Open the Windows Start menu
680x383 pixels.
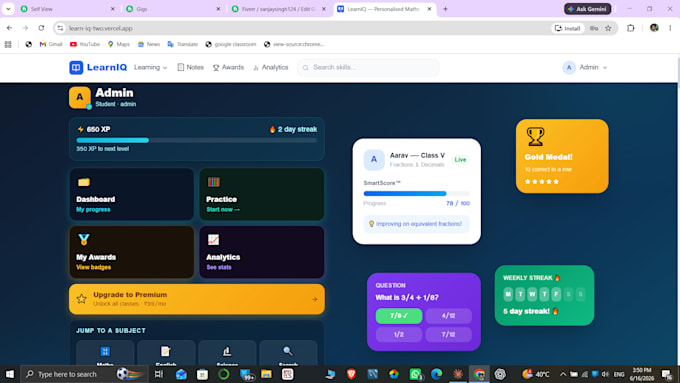(10, 374)
